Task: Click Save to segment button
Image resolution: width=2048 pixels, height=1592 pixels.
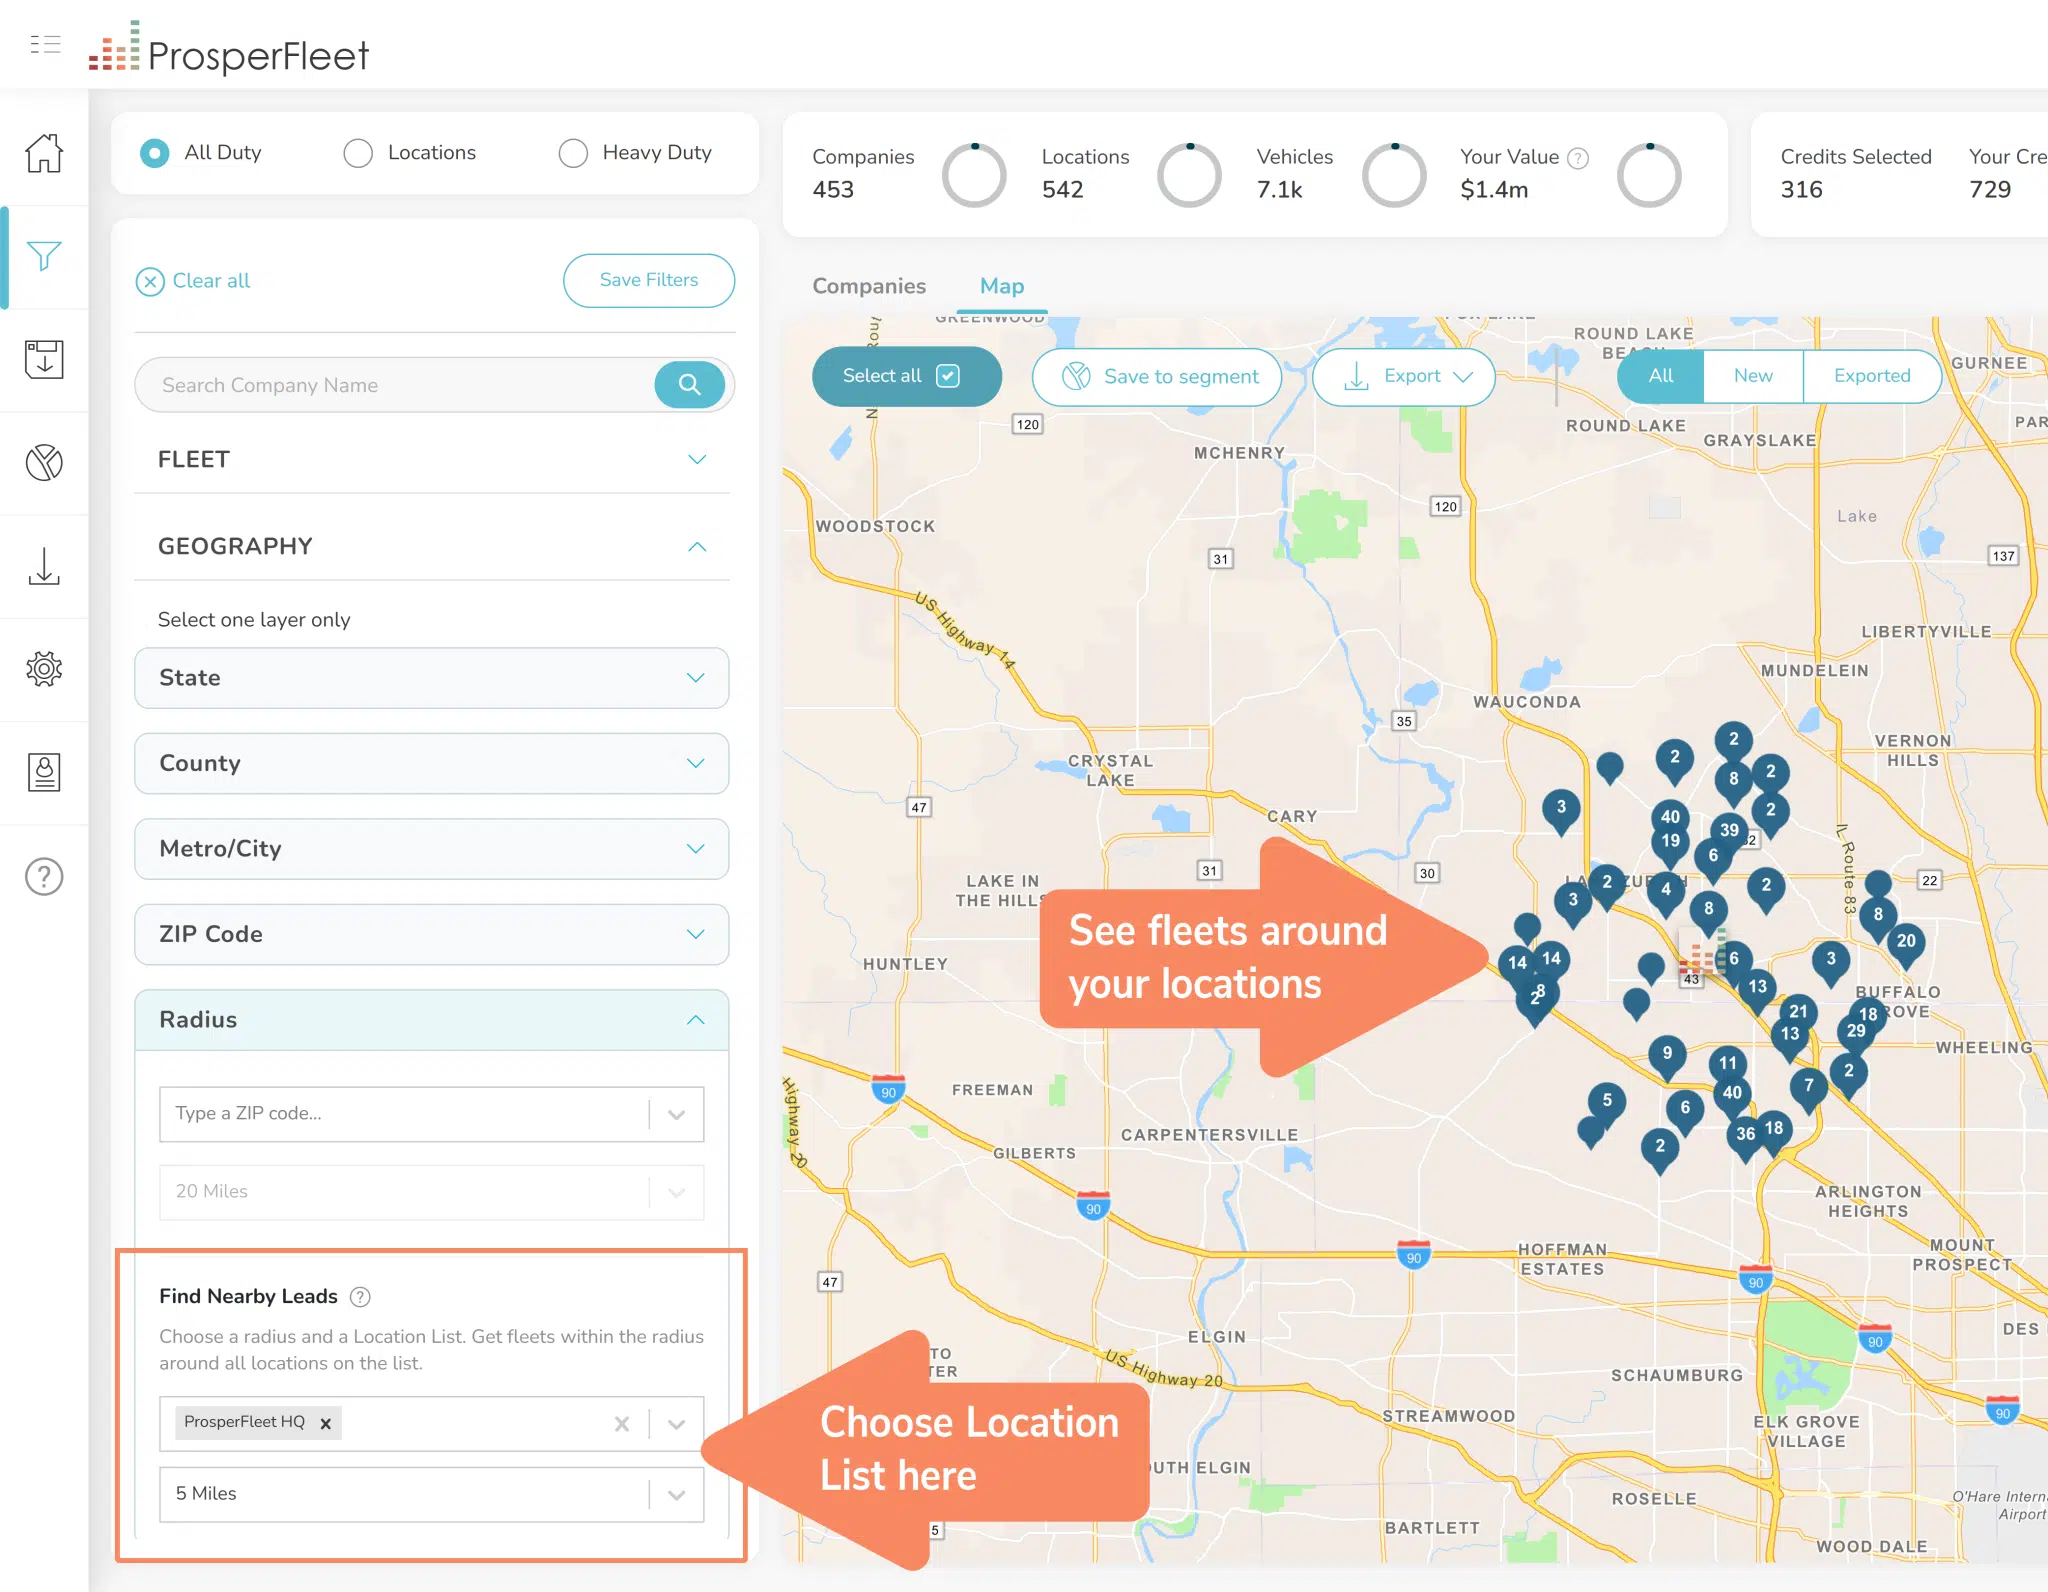Action: [x=1157, y=377]
